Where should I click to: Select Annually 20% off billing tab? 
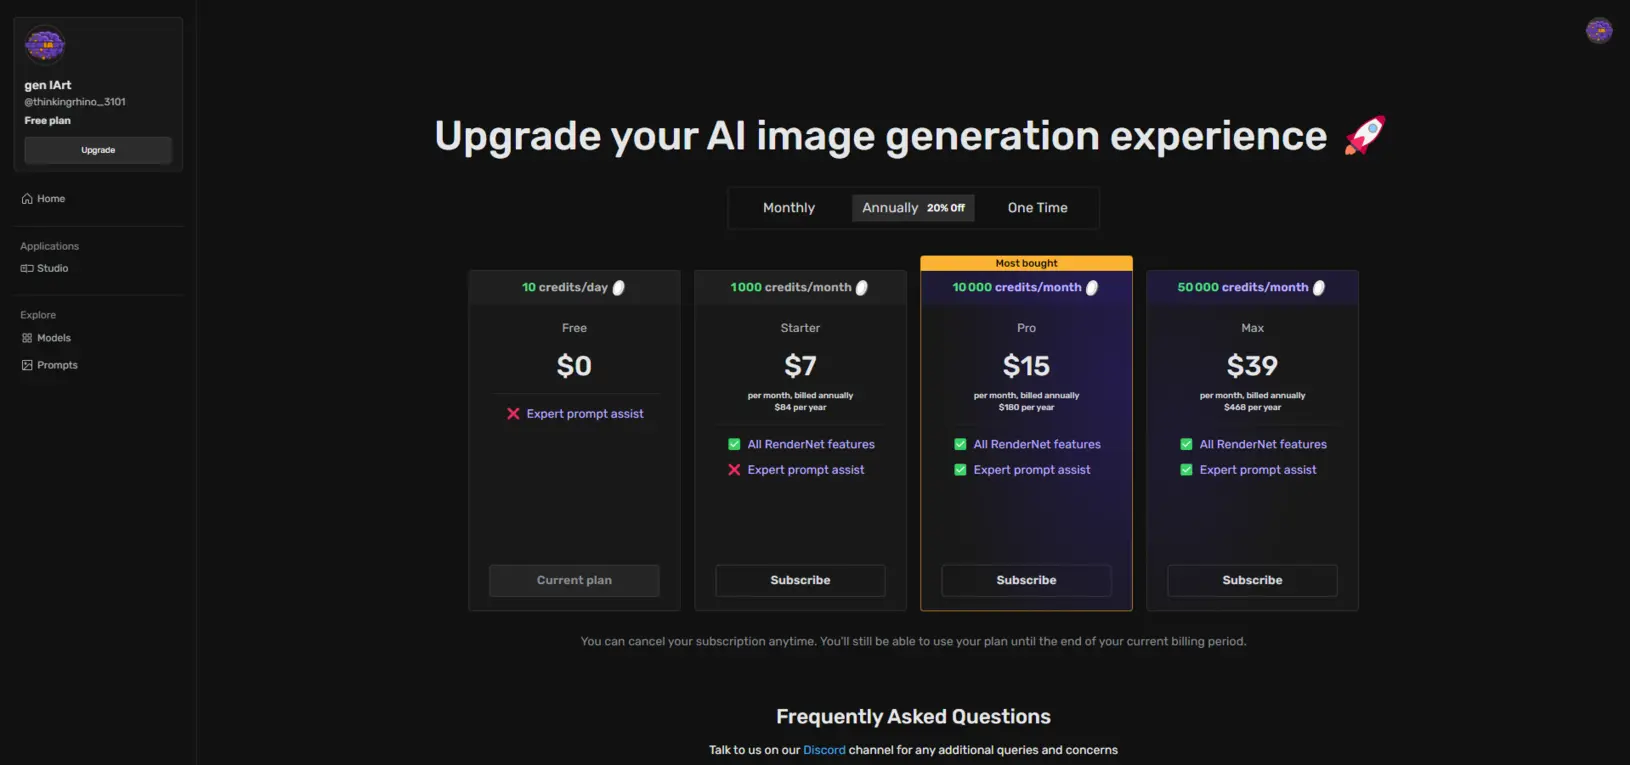(913, 208)
